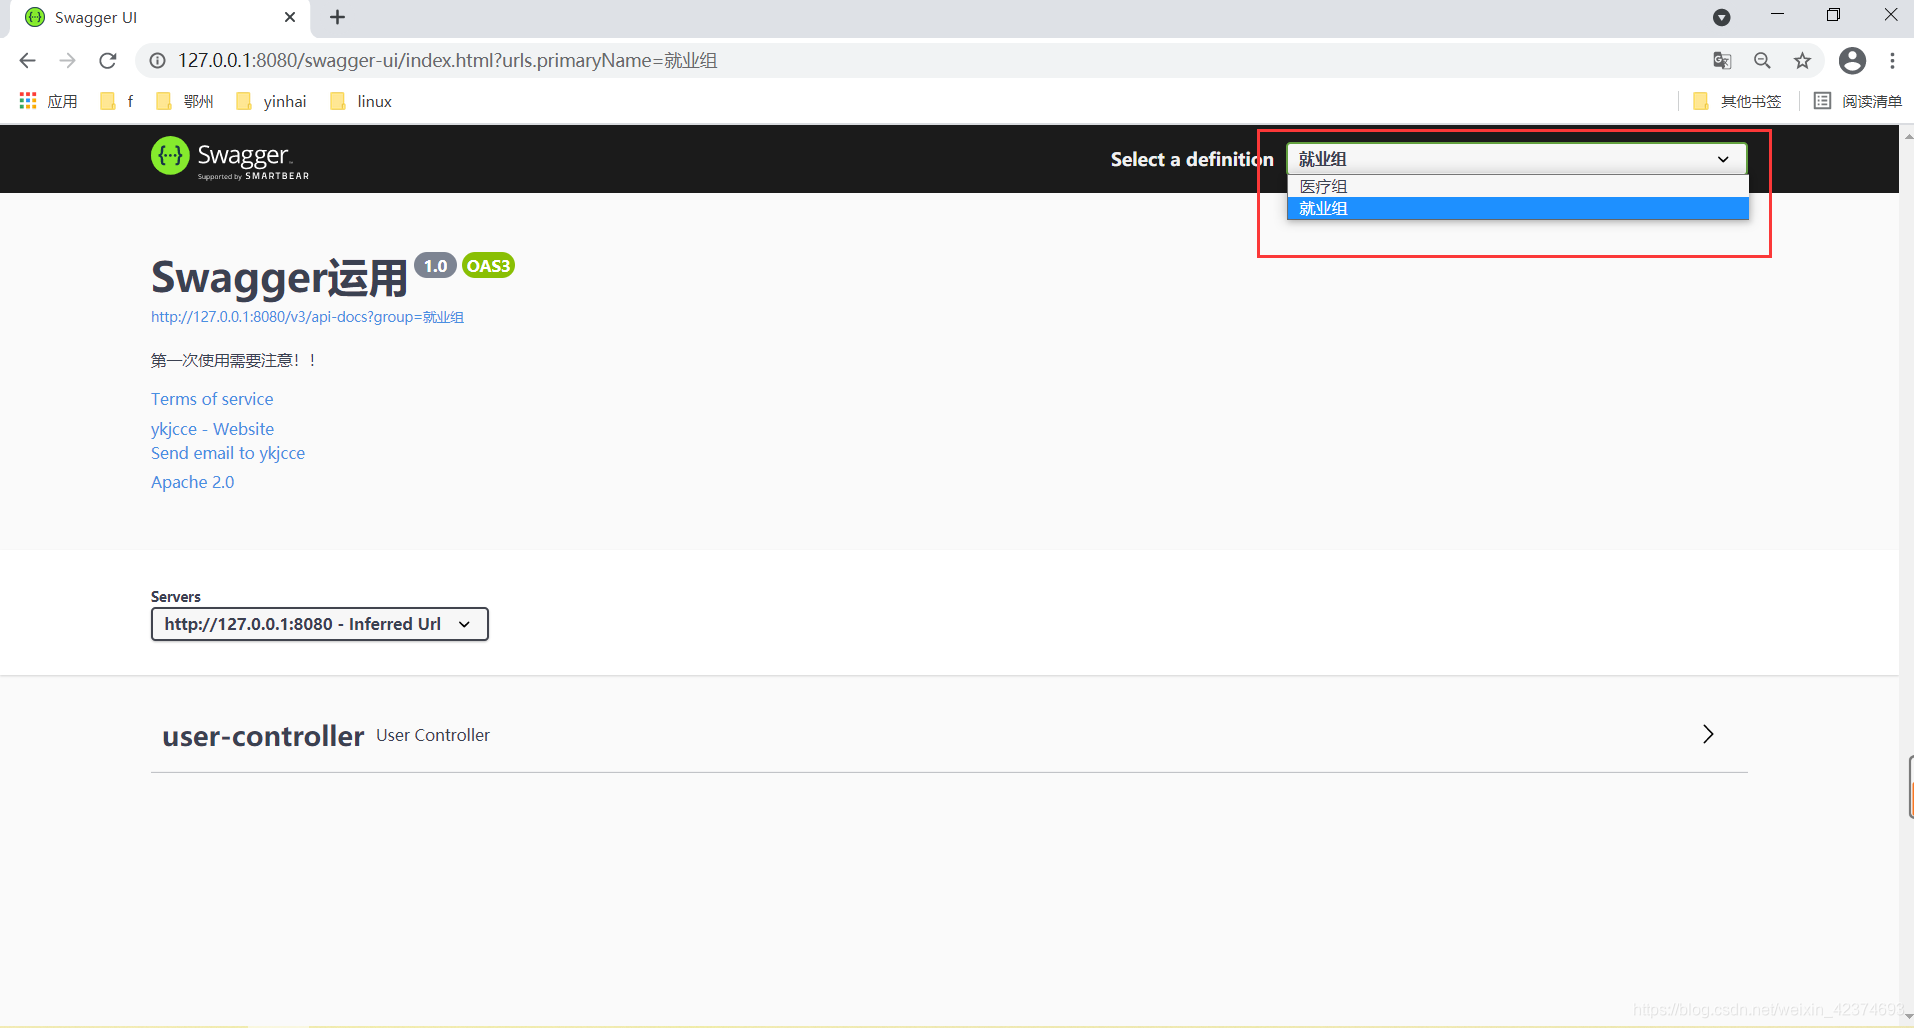Minimize the browser window
The height and width of the screenshot is (1028, 1914).
(x=1777, y=15)
